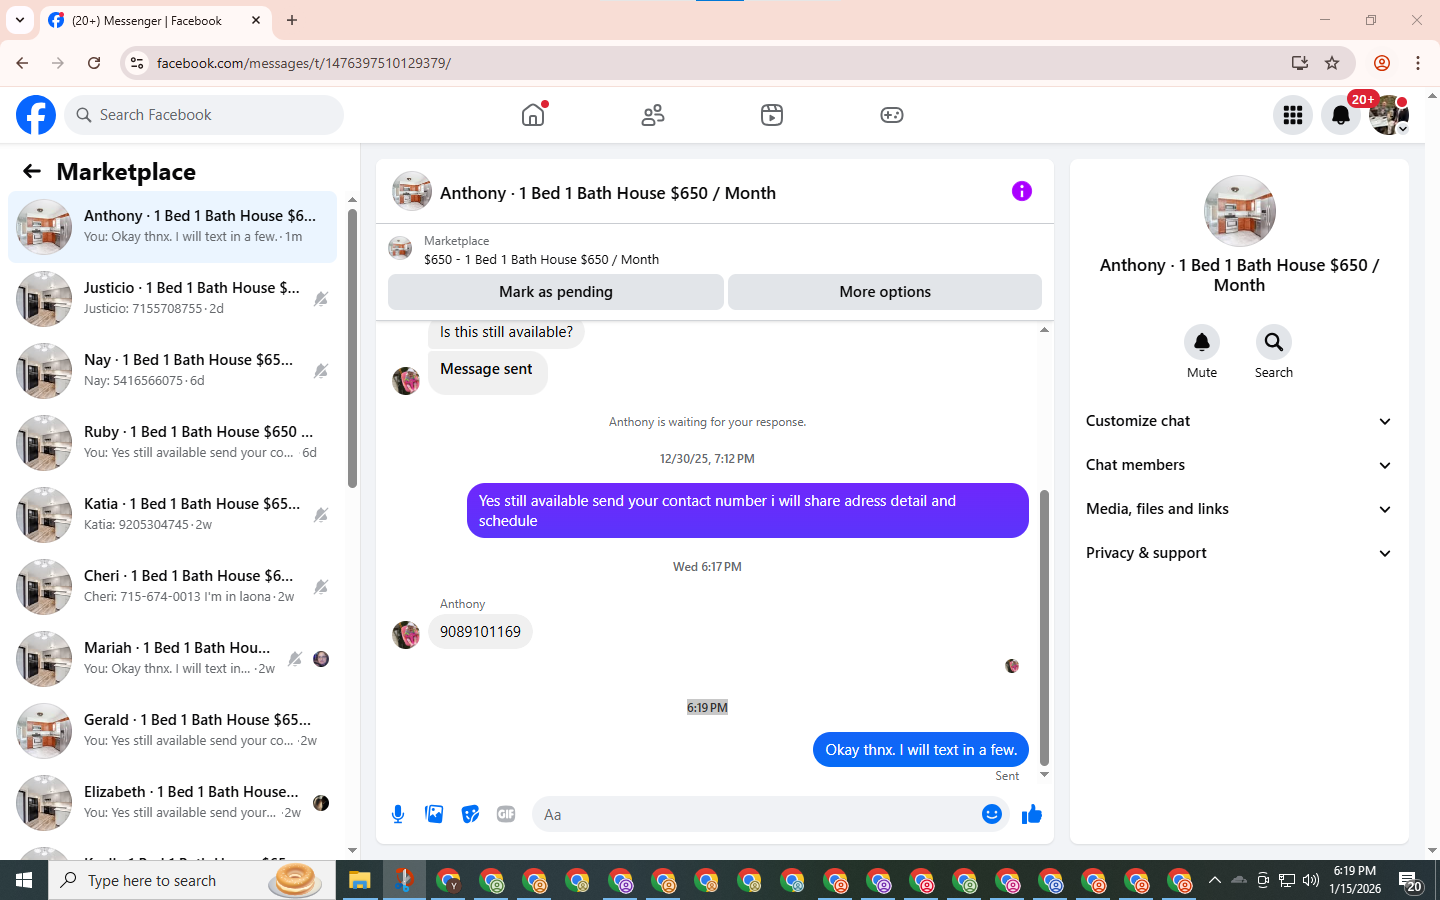Open a new browser tab
Image resolution: width=1440 pixels, height=900 pixels.
pyautogui.click(x=292, y=20)
